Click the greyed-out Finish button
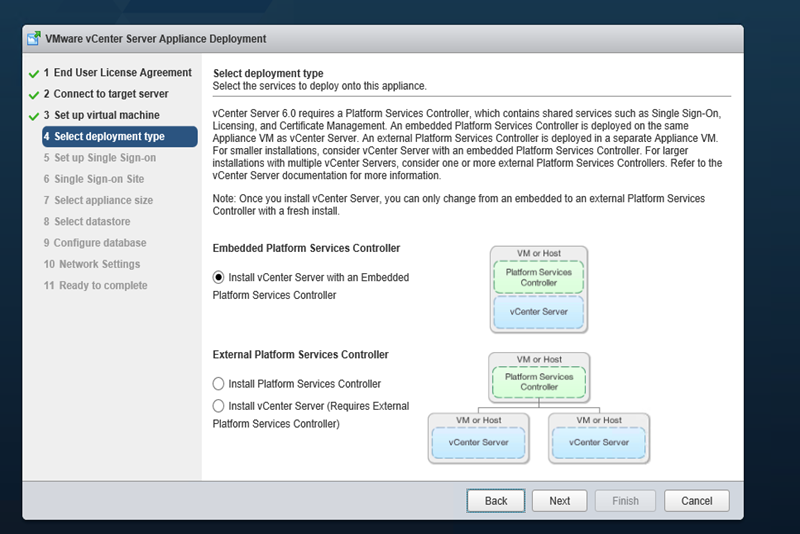Screen dimensions: 800x534 pos(625,501)
